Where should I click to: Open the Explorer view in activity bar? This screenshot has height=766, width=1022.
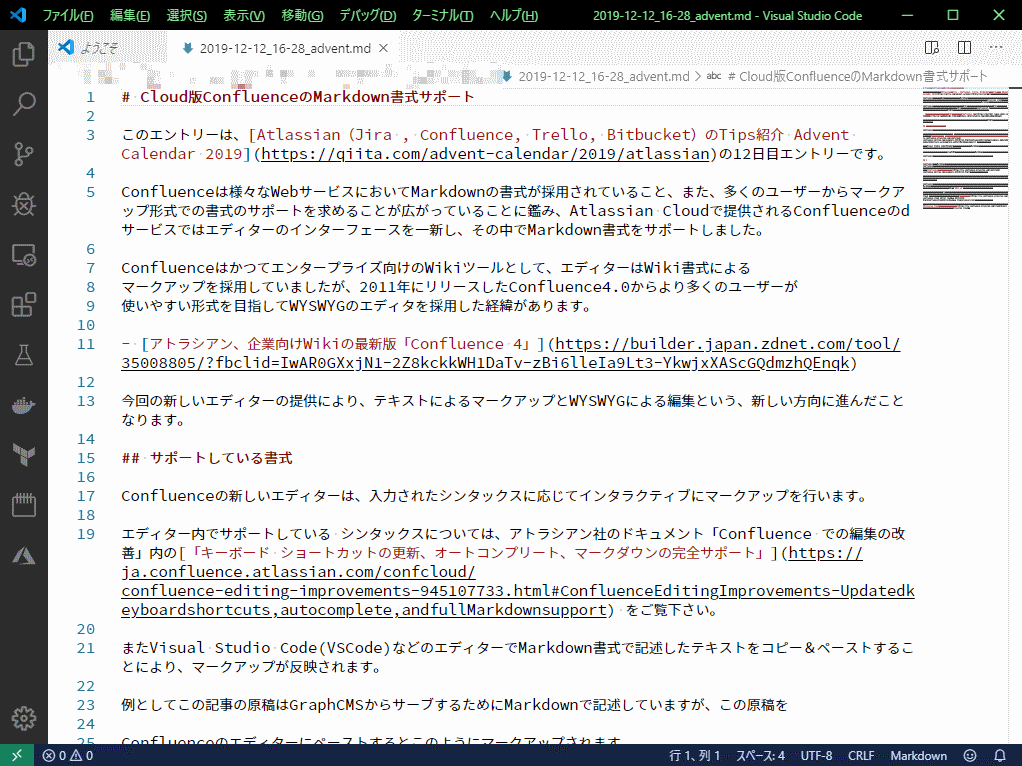click(23, 53)
